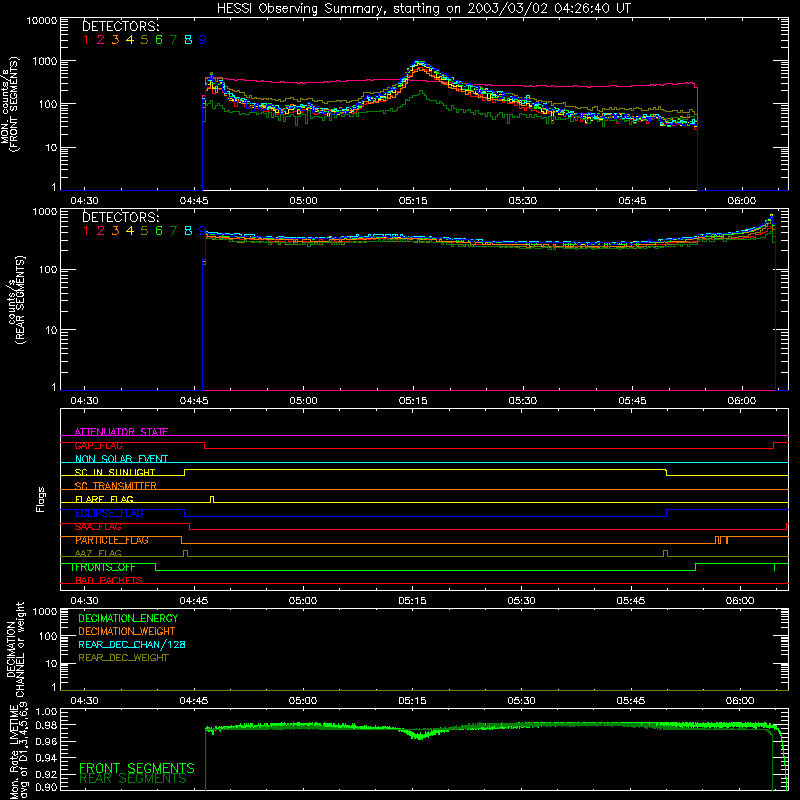The height and width of the screenshot is (800, 800).
Task: Click the HESSI Observing Summary title text
Action: tap(423, 8)
